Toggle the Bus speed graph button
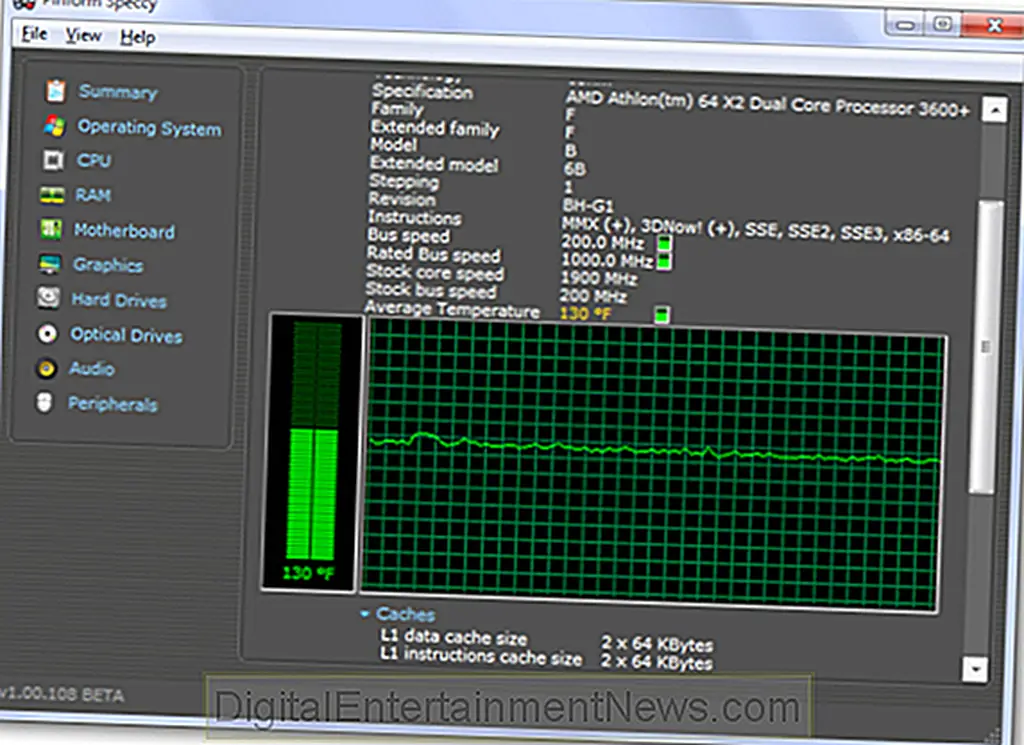1024x745 pixels. coord(664,244)
